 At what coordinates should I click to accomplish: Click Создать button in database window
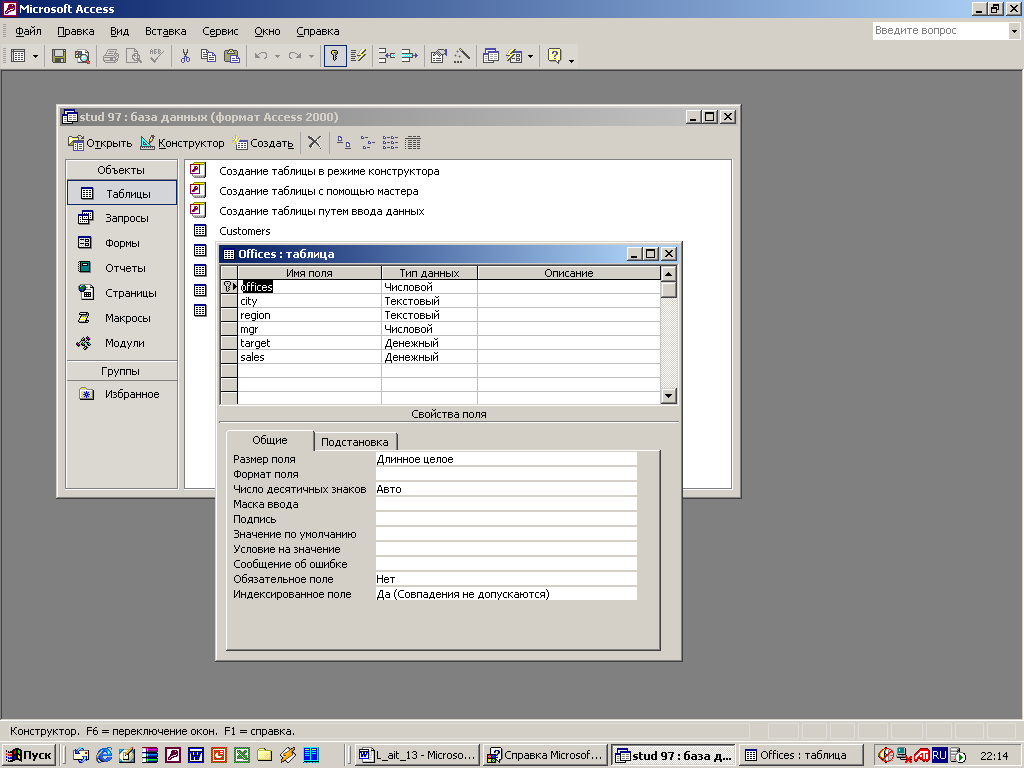(263, 143)
